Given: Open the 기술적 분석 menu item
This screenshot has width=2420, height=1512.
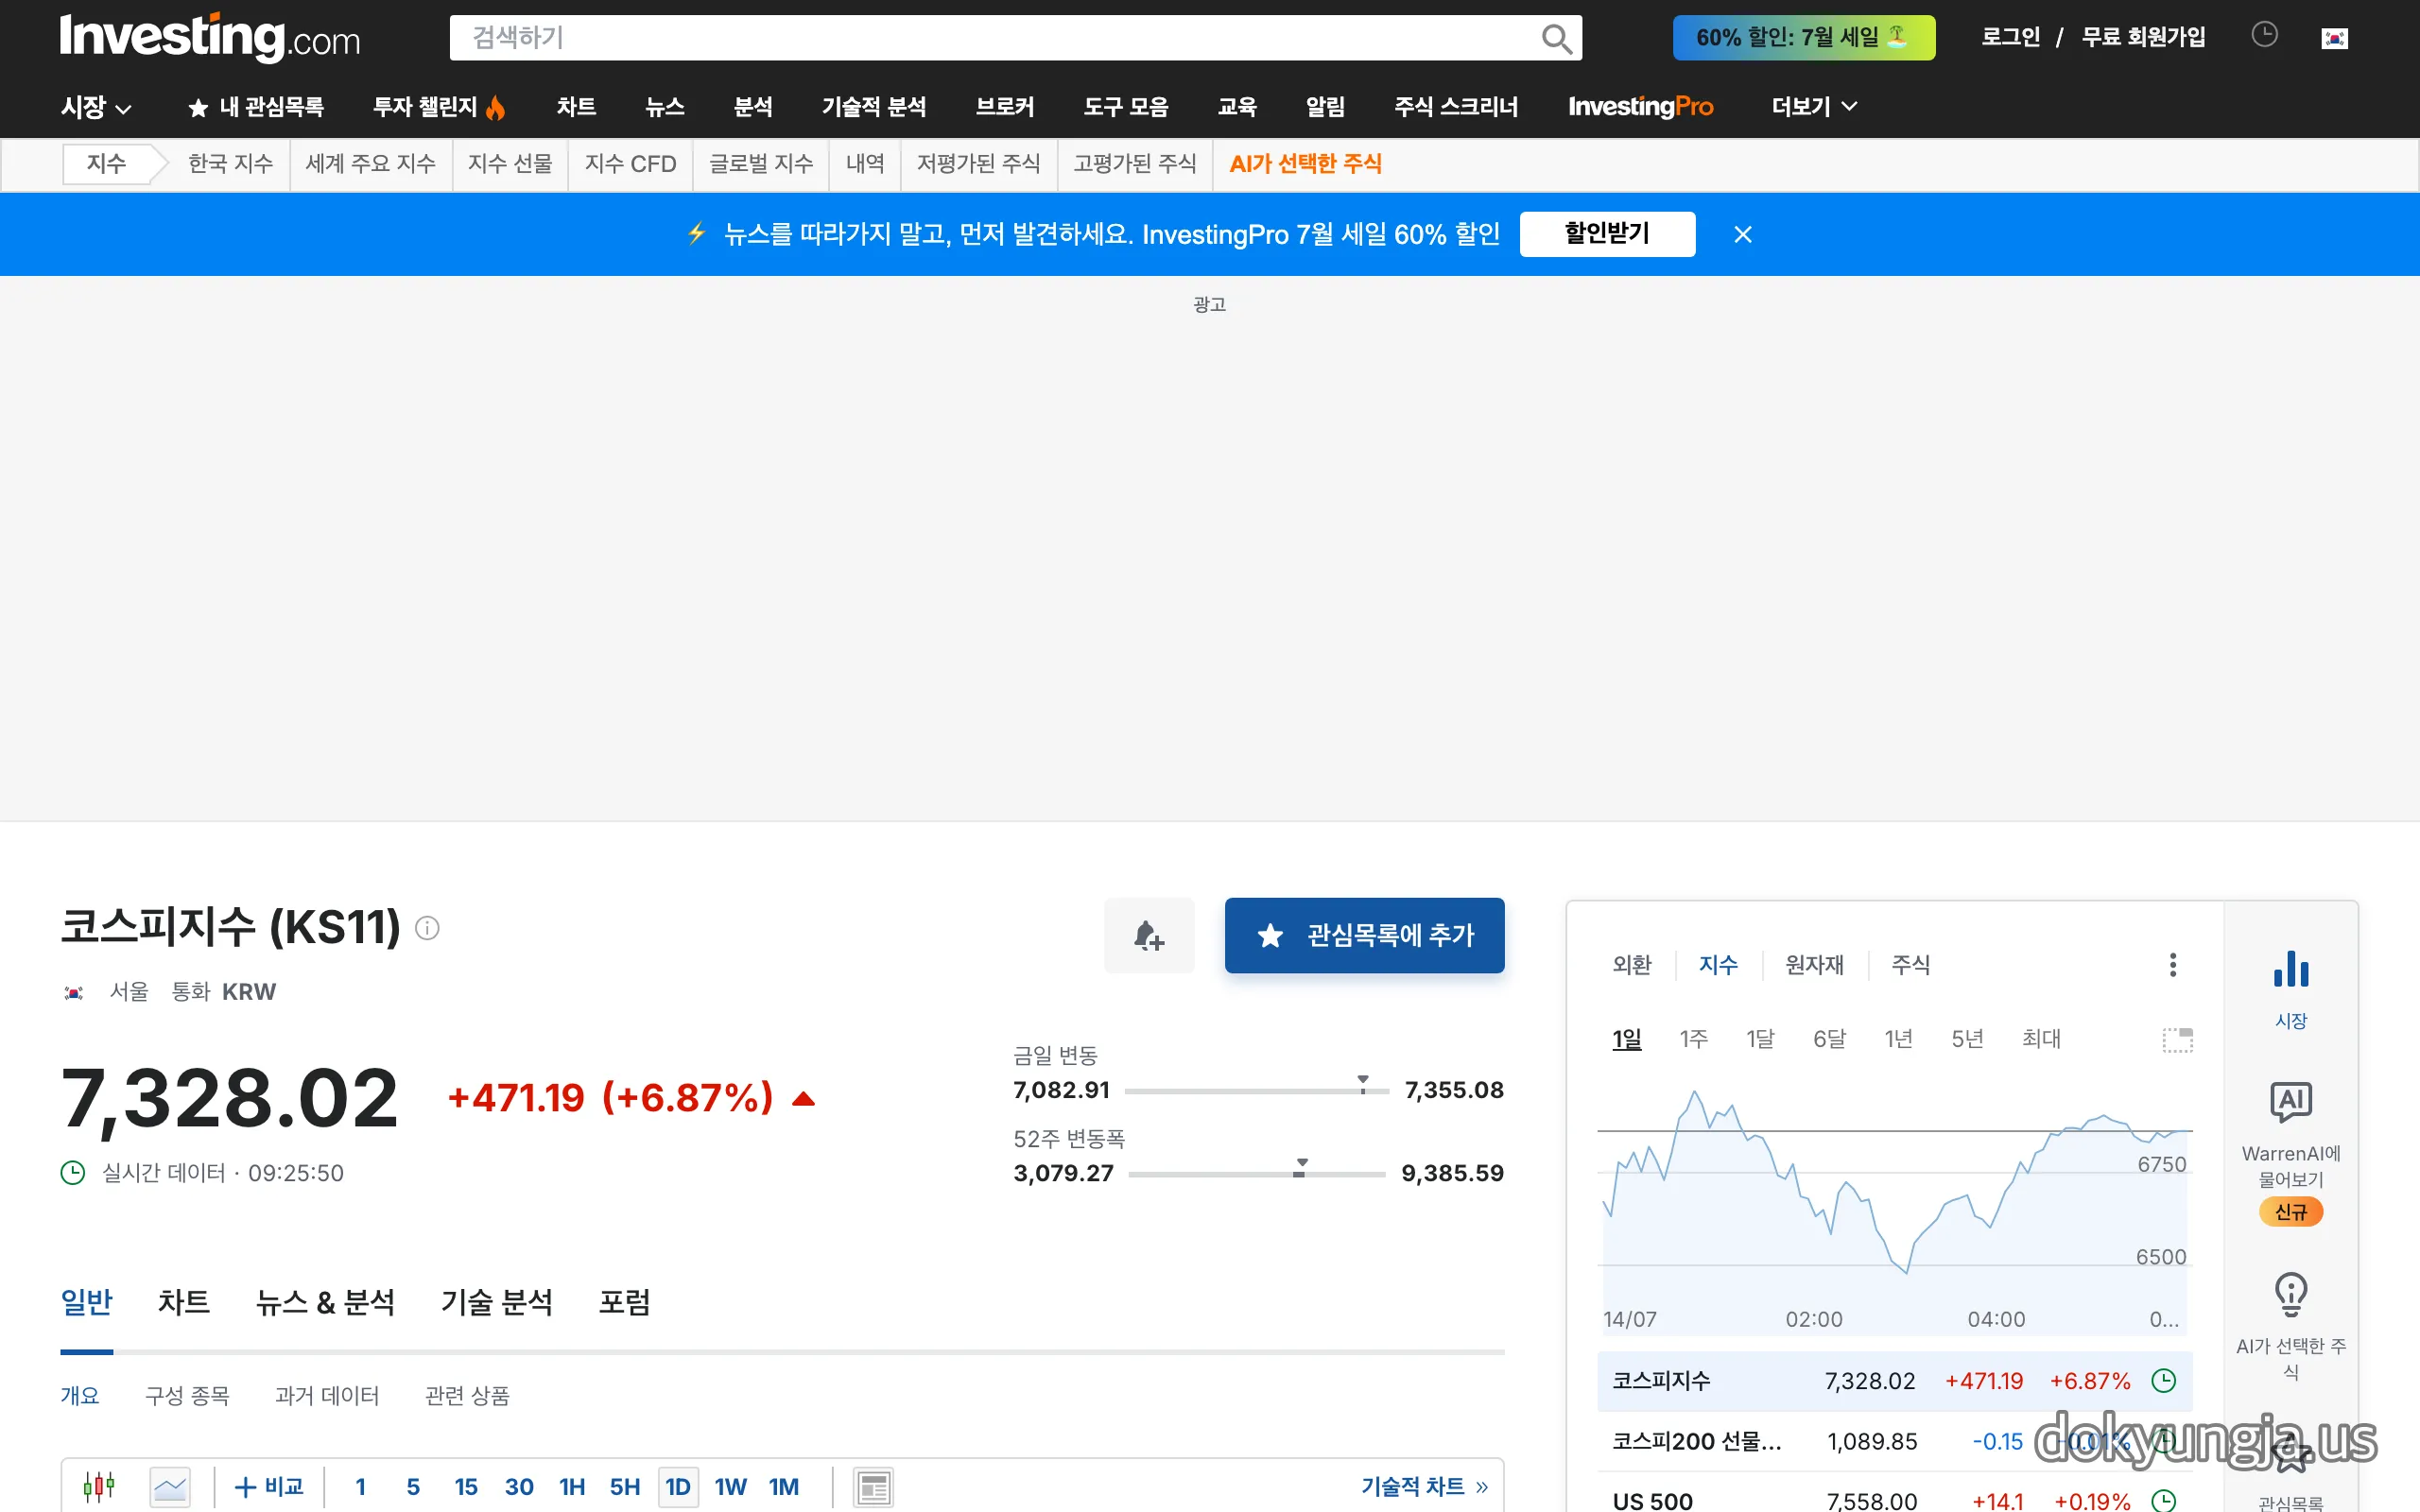Looking at the screenshot, I should [x=874, y=107].
